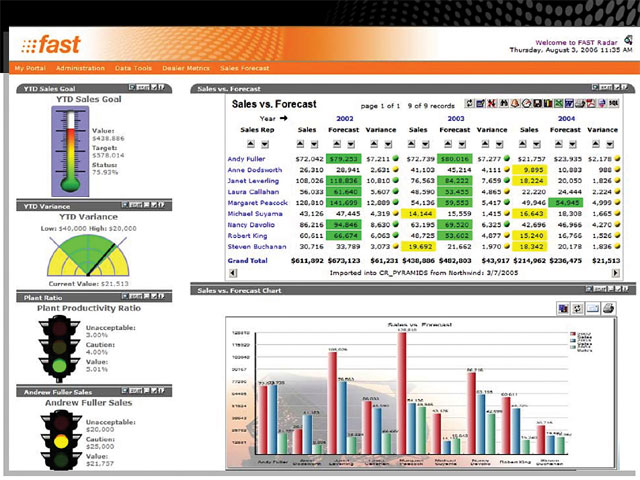This screenshot has width=640, height=480.
Task: Click the image export icon above the bar chart
Action: point(593,309)
